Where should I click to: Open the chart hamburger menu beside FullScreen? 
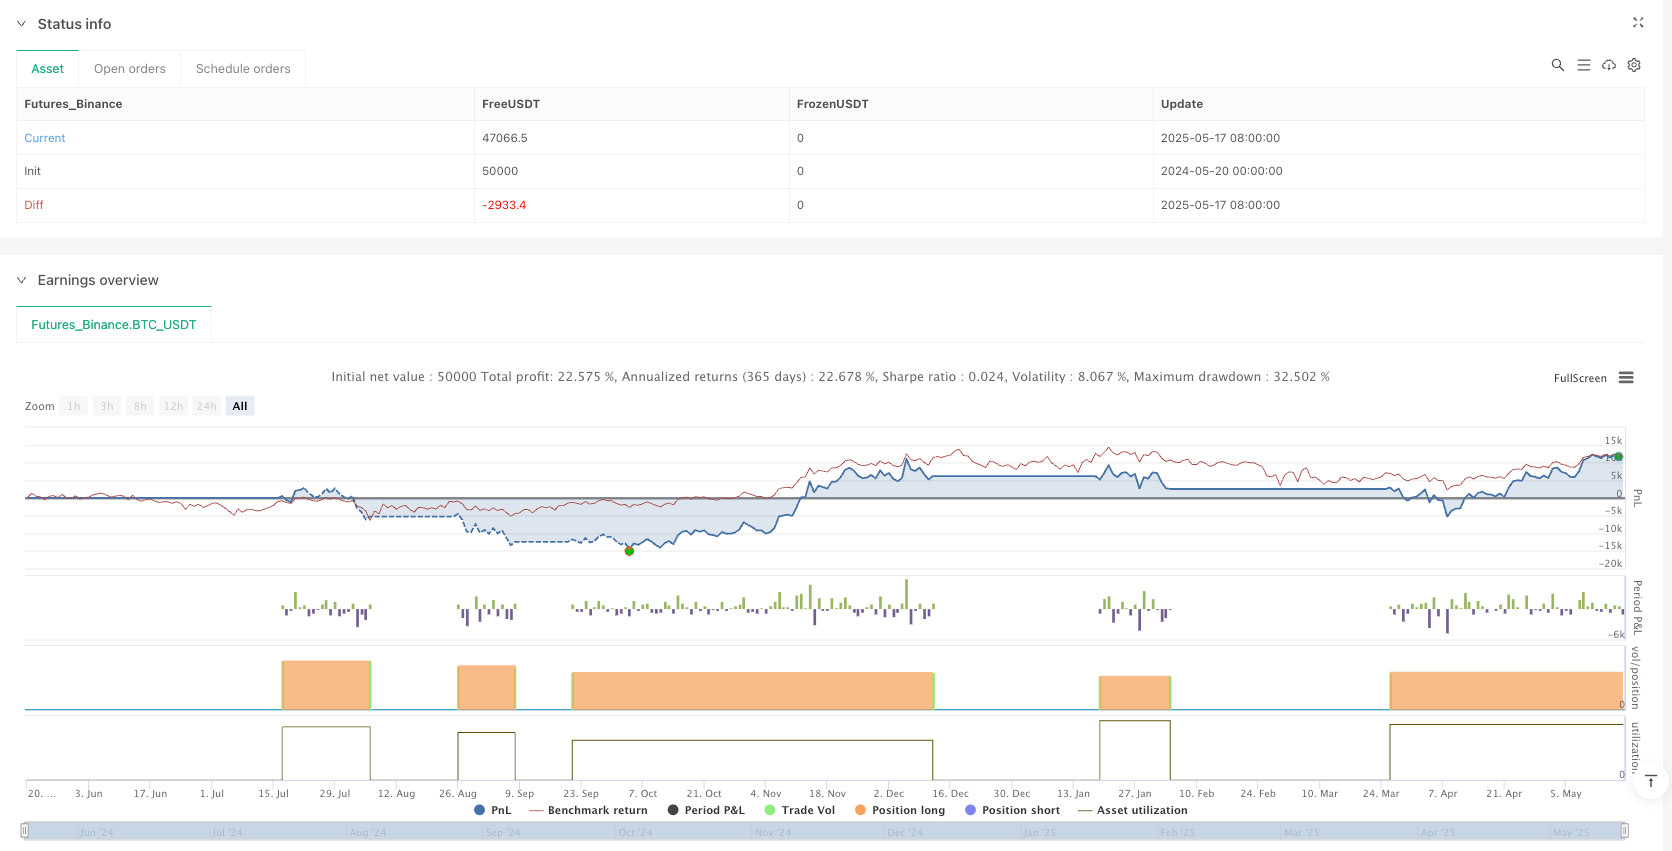(x=1626, y=378)
